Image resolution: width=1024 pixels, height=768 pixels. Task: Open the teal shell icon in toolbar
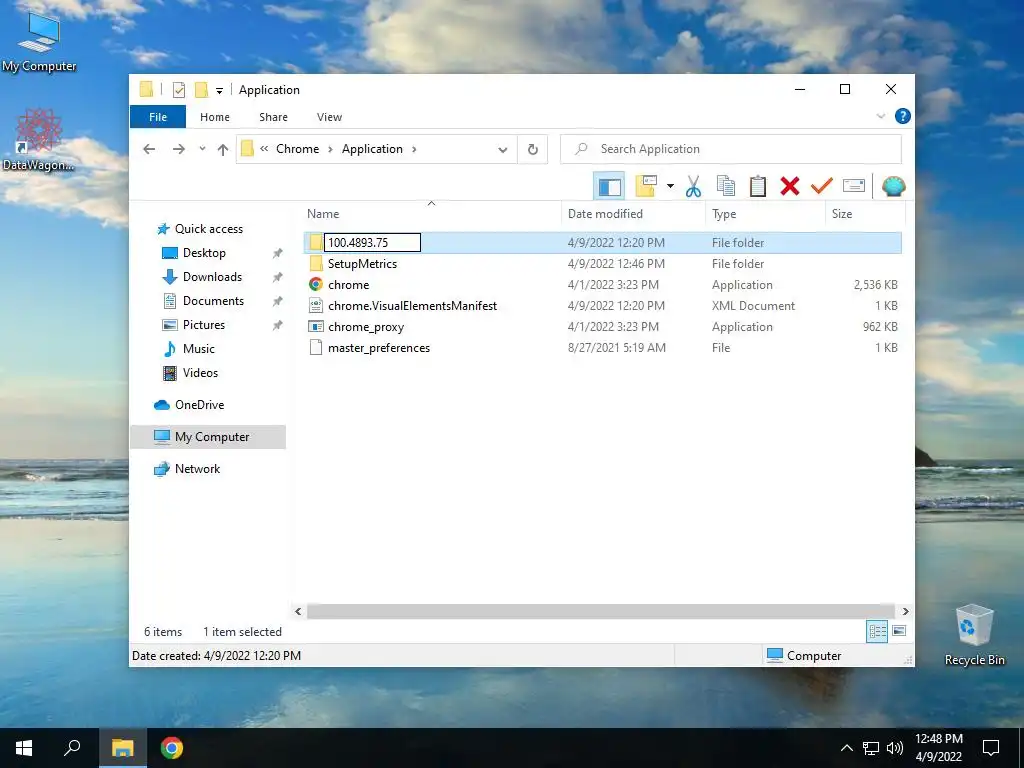893,186
